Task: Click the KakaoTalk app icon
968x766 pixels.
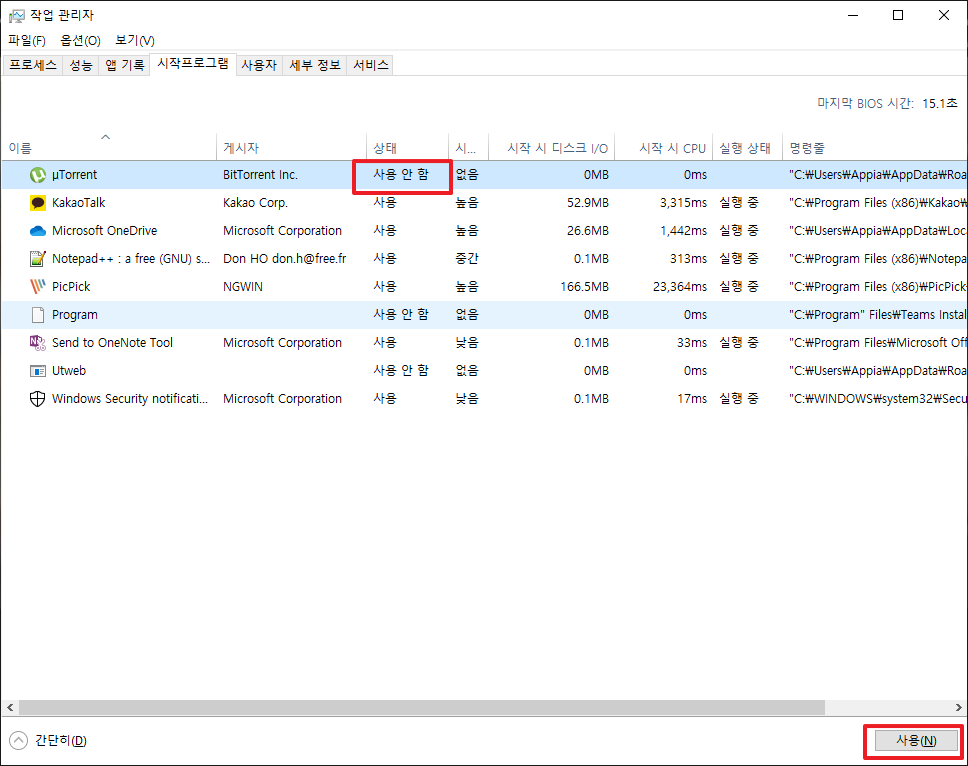Action: tap(38, 203)
